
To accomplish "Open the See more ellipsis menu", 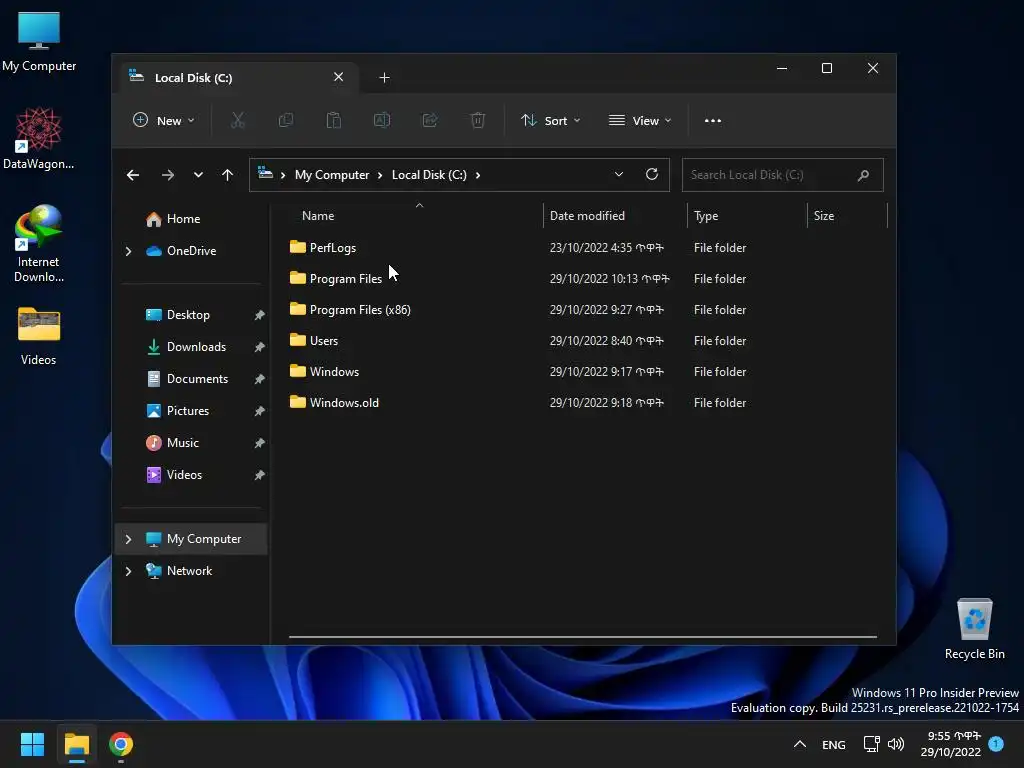I will click(712, 121).
